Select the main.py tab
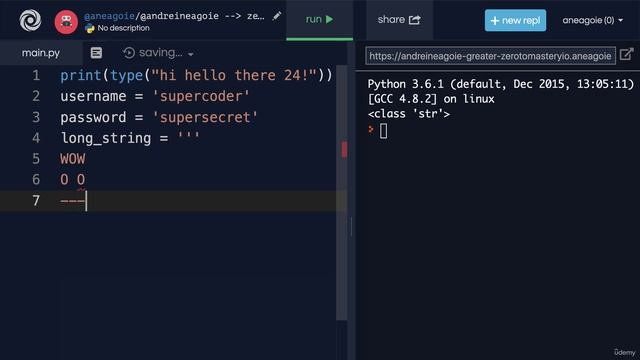The image size is (640, 360). (x=41, y=53)
